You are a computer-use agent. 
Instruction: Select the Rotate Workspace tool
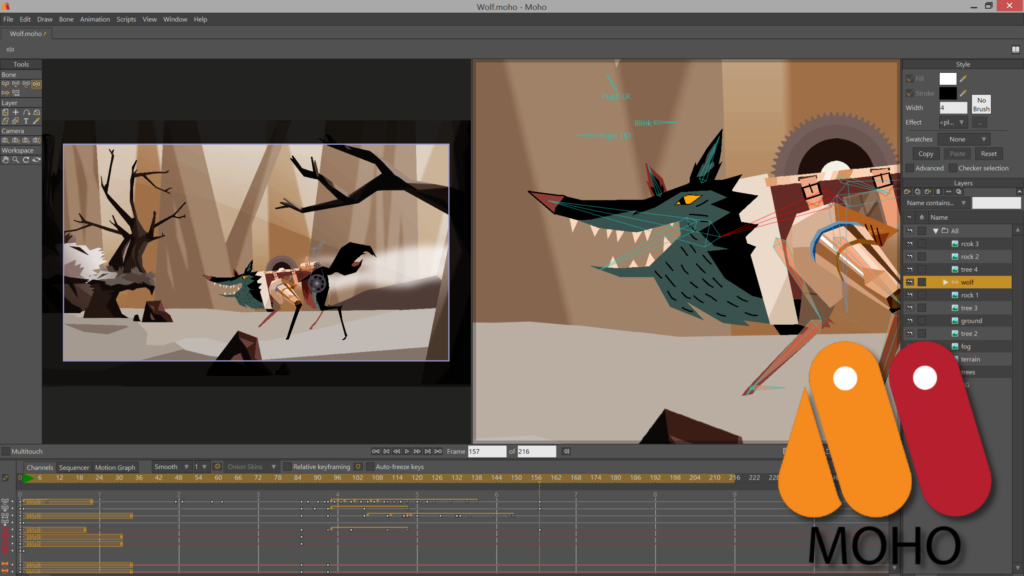click(x=26, y=160)
